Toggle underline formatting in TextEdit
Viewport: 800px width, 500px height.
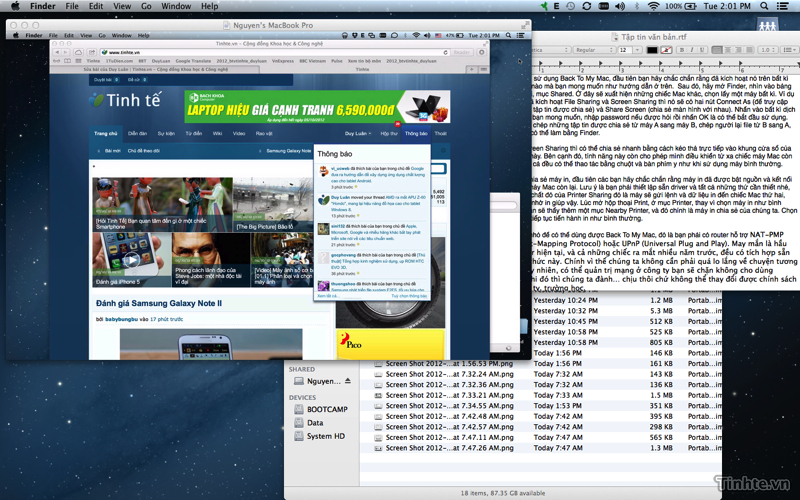tap(702, 49)
